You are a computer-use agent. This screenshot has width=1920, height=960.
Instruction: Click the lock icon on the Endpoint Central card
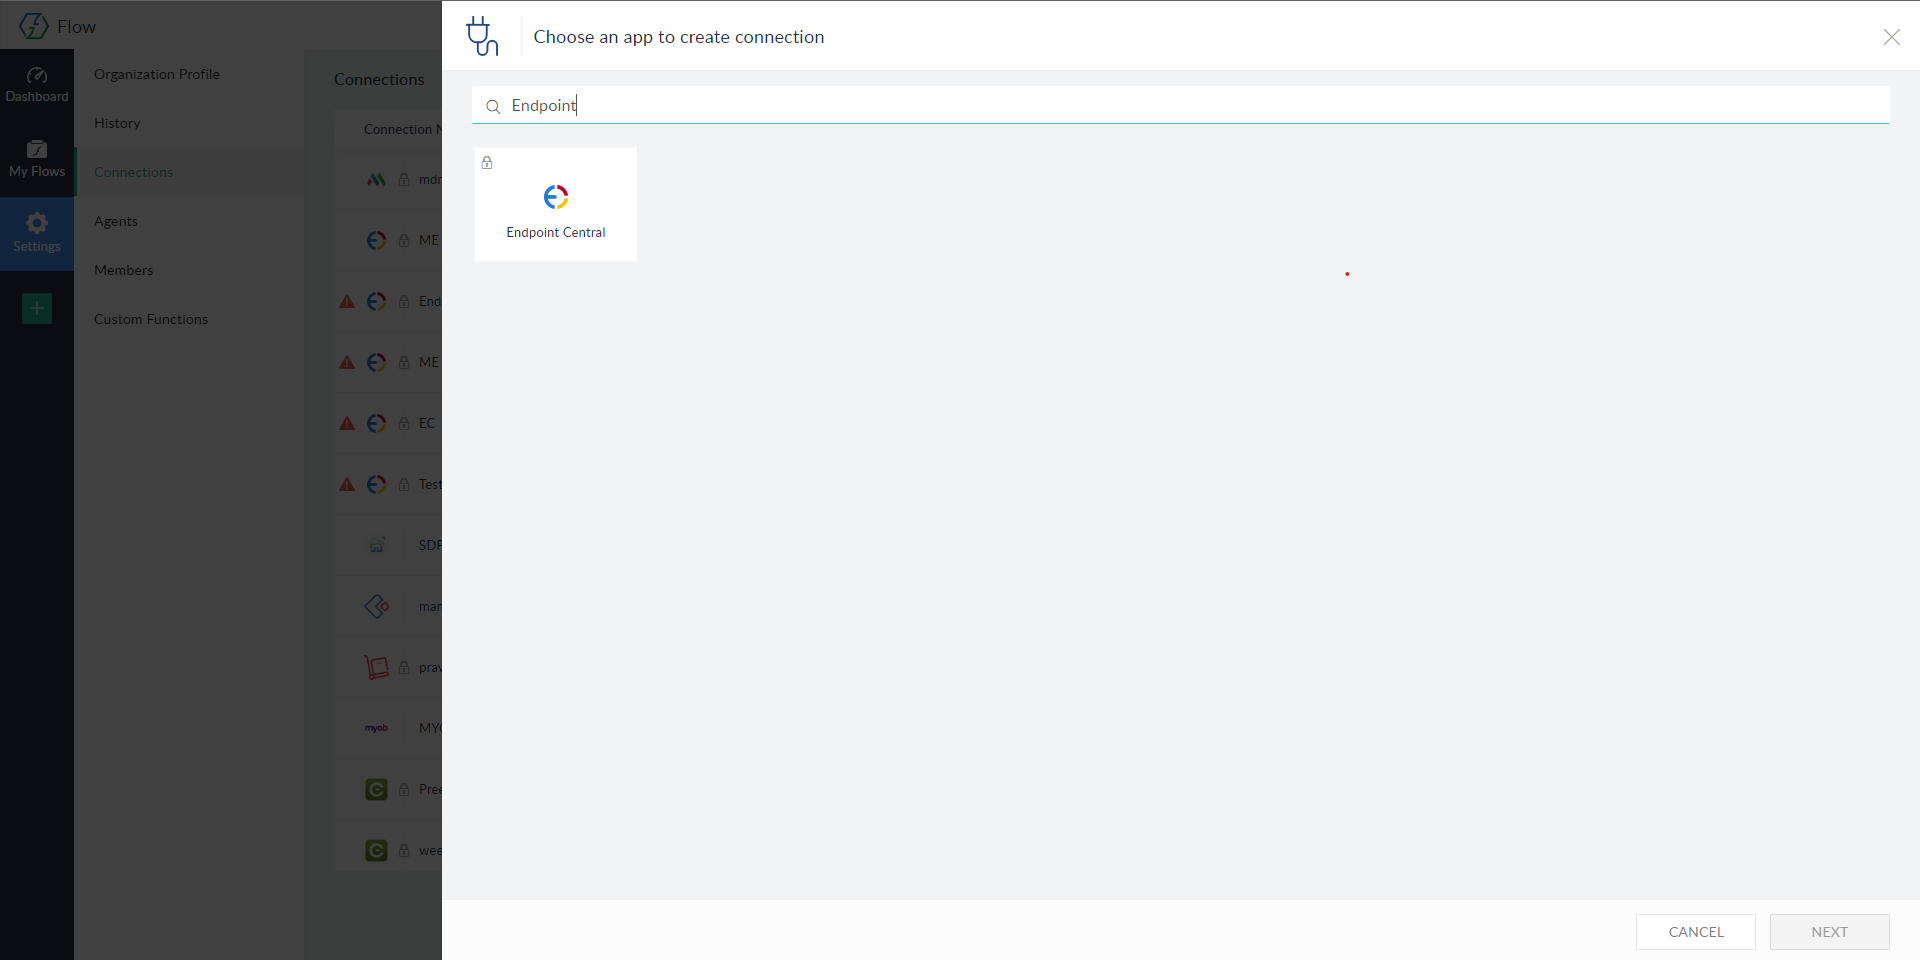pyautogui.click(x=487, y=162)
